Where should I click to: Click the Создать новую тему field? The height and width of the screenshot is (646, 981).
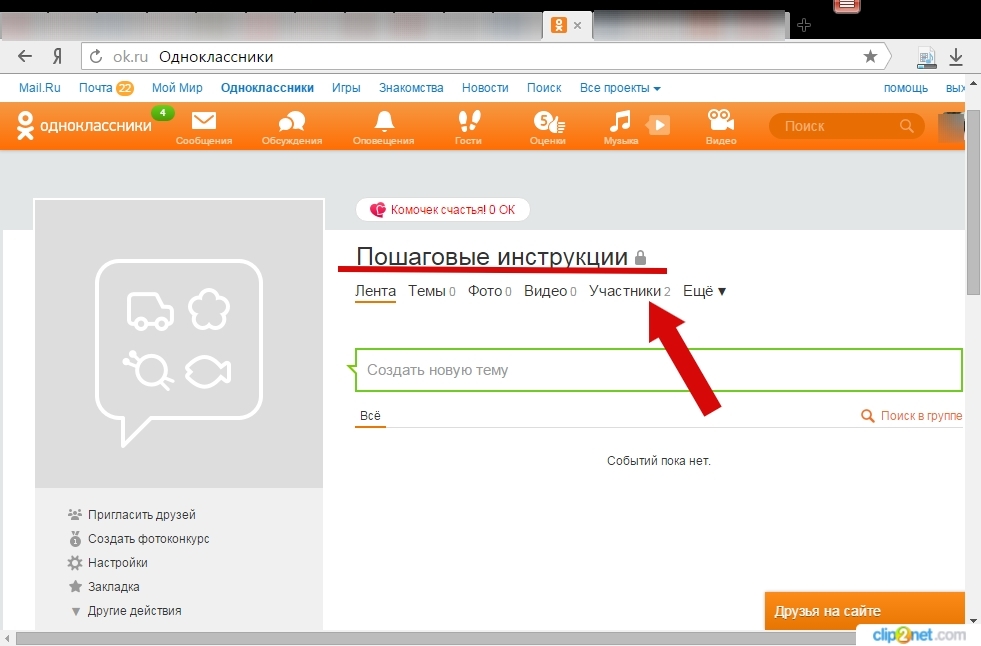(x=659, y=370)
